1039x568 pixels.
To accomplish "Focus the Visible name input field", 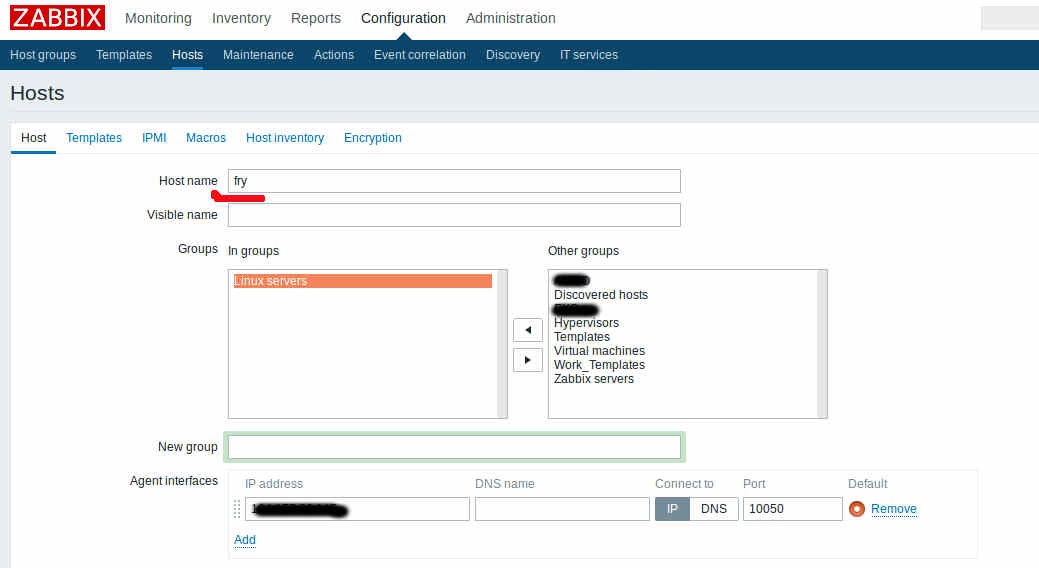I will click(x=454, y=215).
